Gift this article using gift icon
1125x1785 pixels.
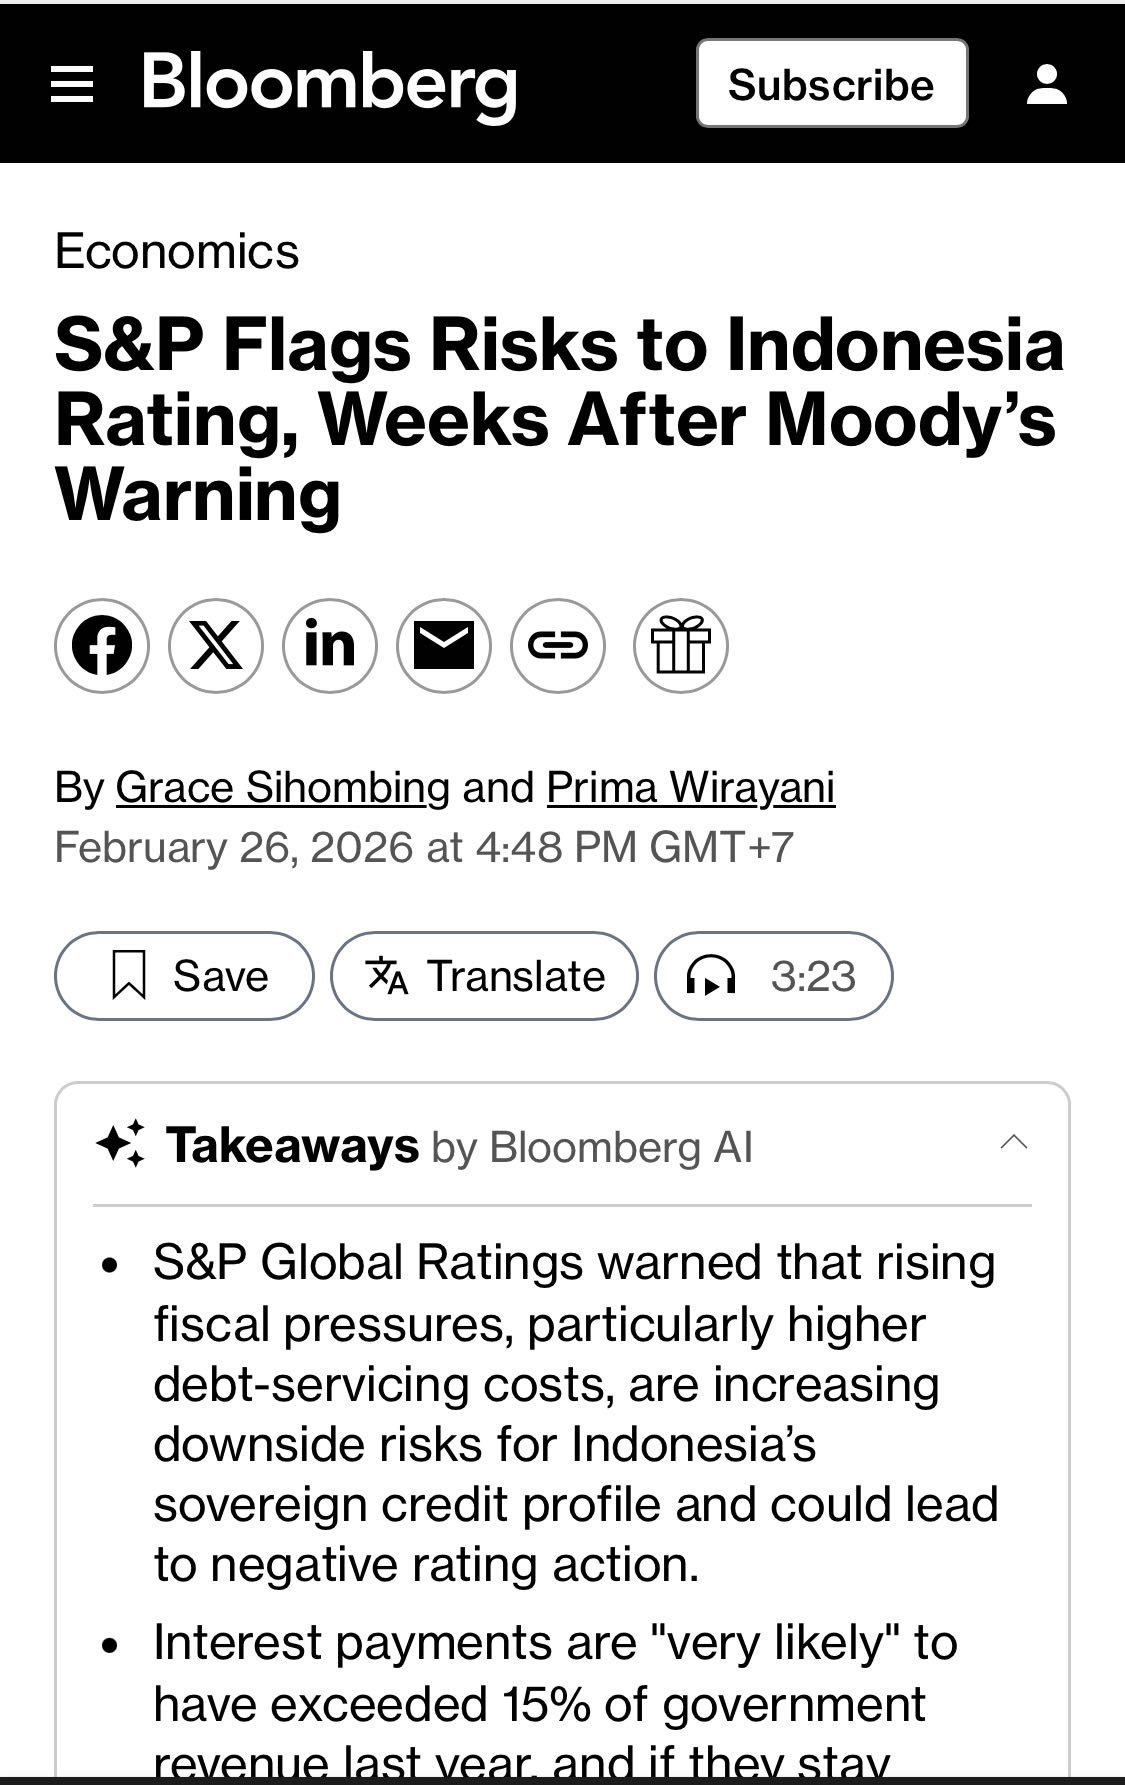click(681, 645)
